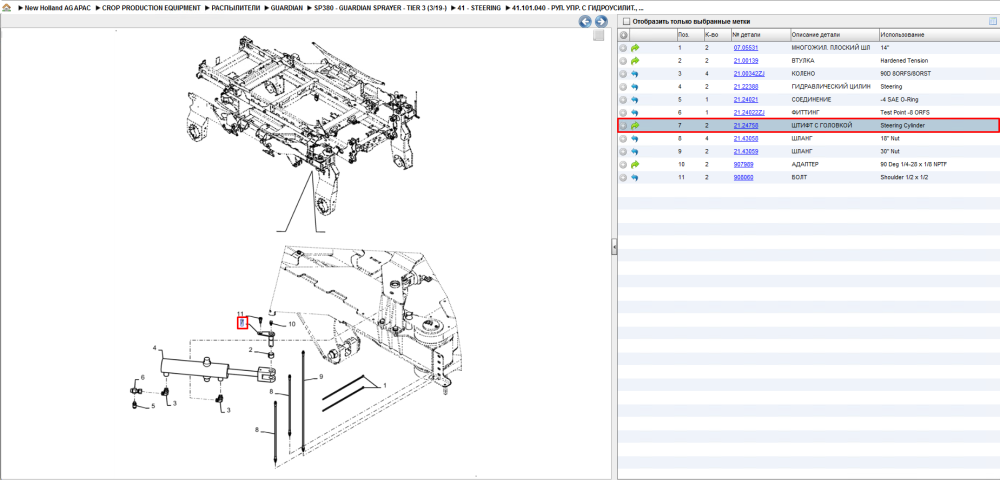Click the blue arrow icon in the 18" Nut row
The width and height of the screenshot is (1000, 480).
[635, 138]
